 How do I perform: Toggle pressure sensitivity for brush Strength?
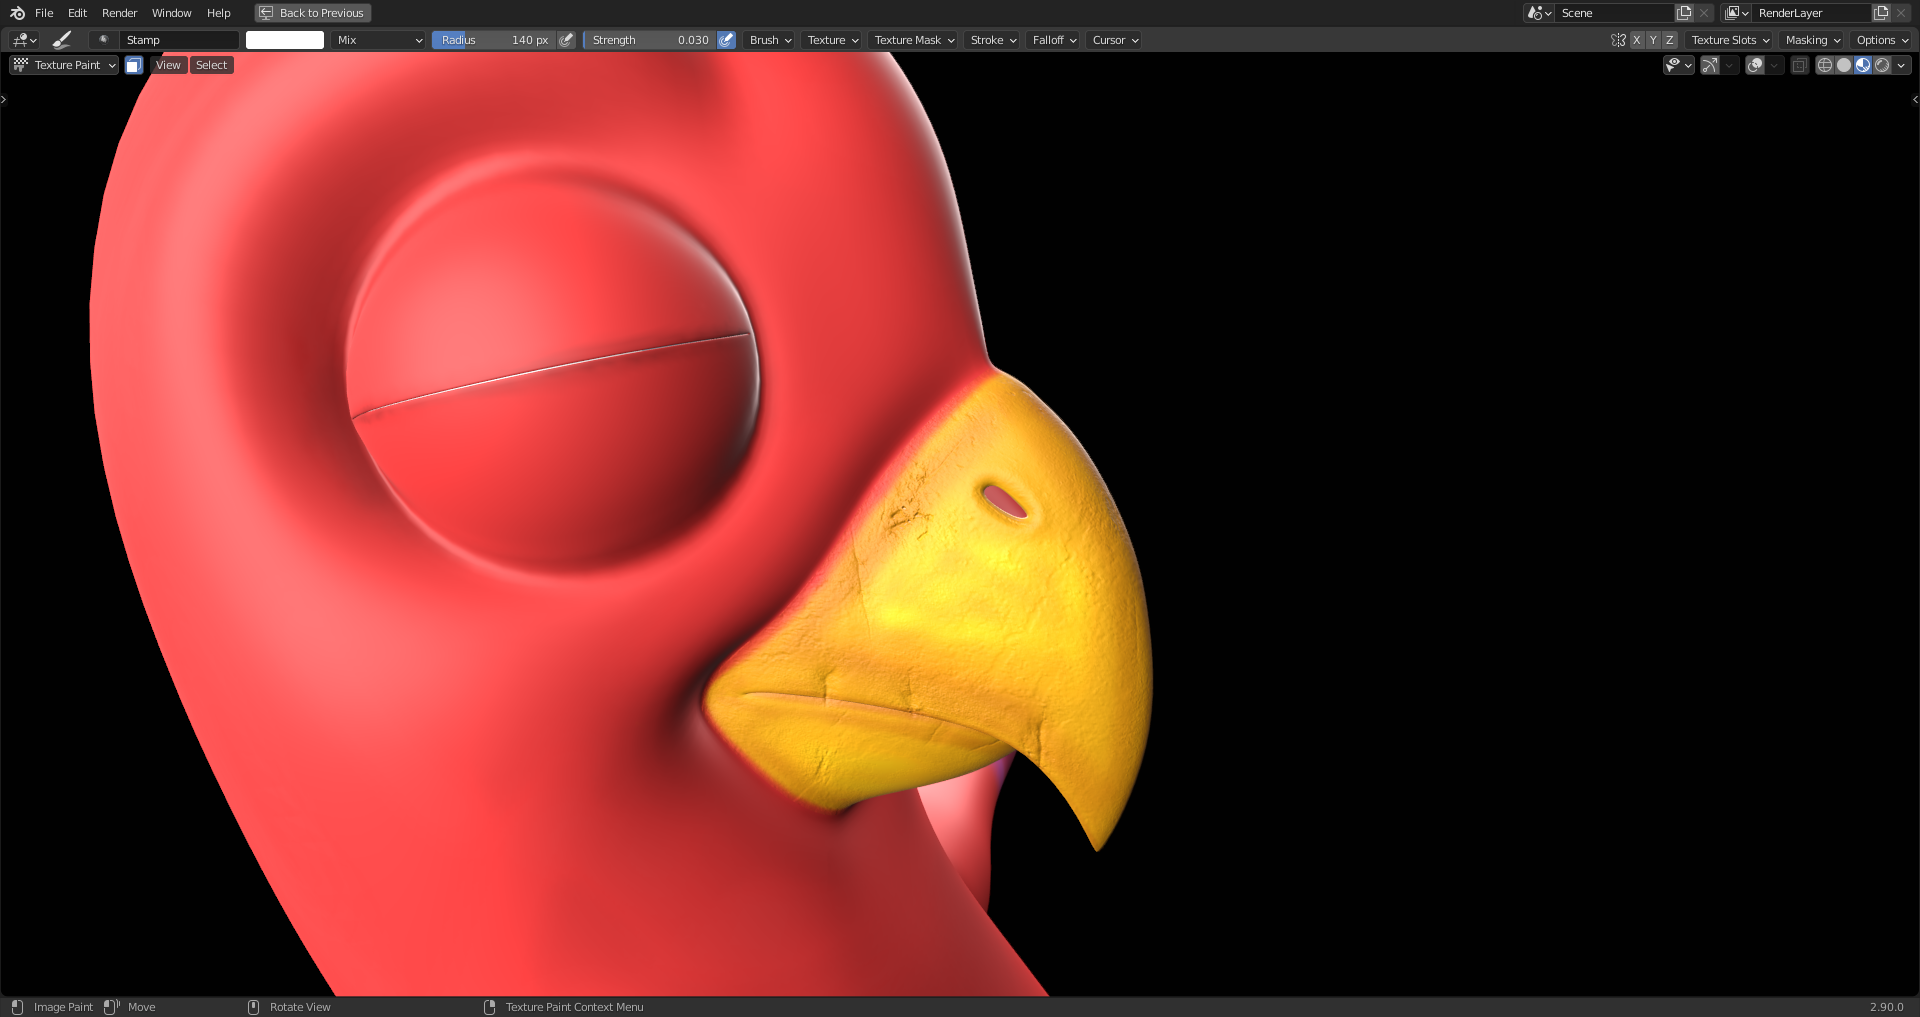pos(725,39)
